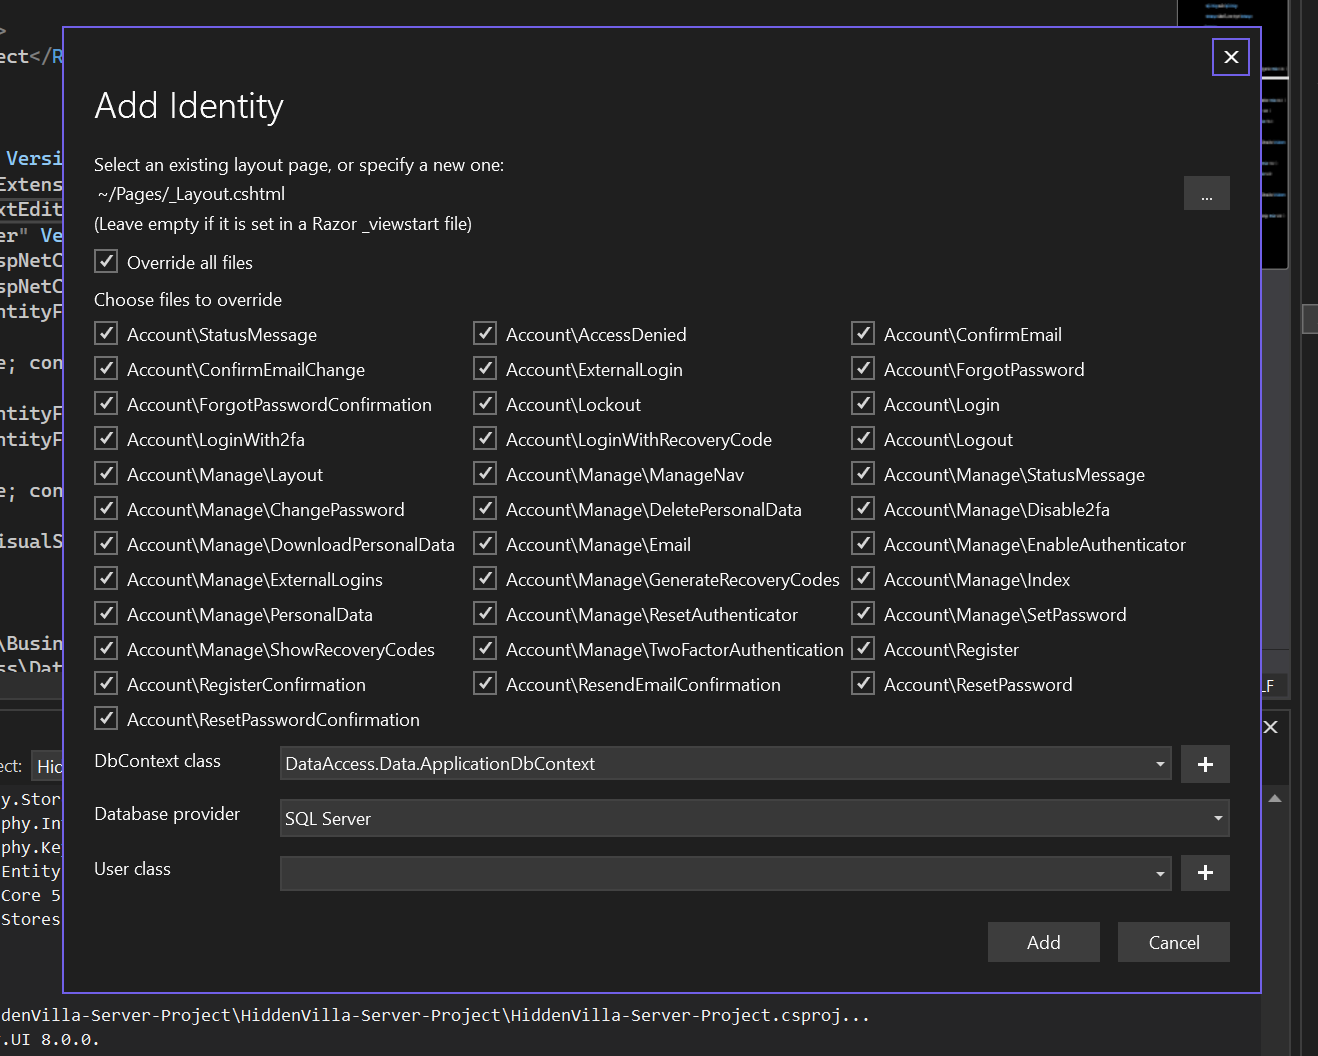1318x1056 pixels.
Task: Toggle Account\Login checkbox
Action: click(863, 404)
